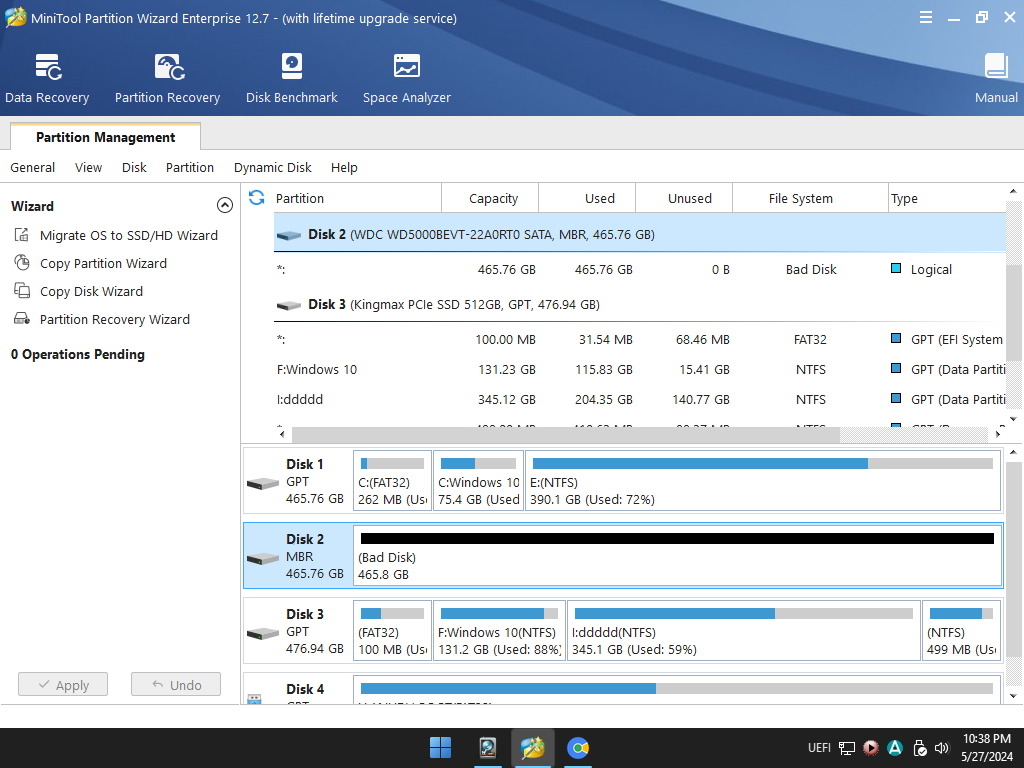
Task: Click the Migrate OS to SSD/HD Wizard icon
Action: [x=22, y=234]
